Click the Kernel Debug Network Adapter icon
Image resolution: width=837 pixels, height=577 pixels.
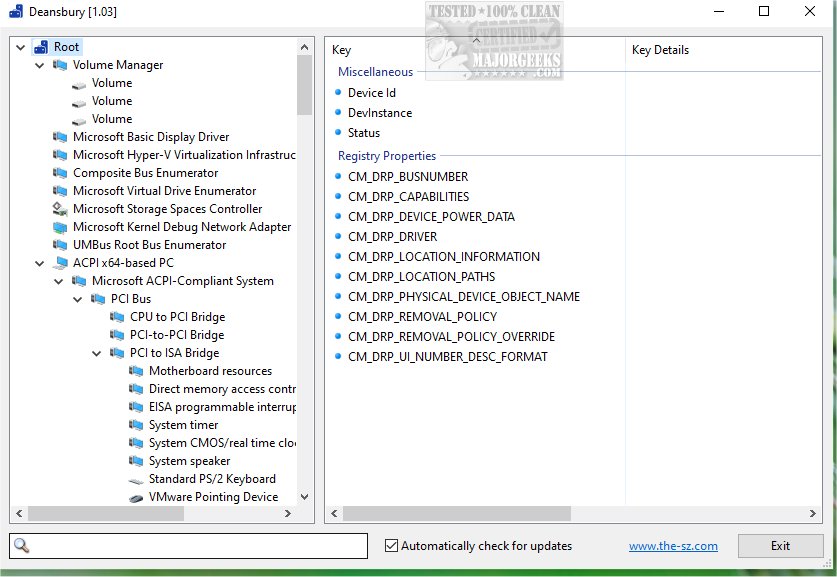(60, 227)
